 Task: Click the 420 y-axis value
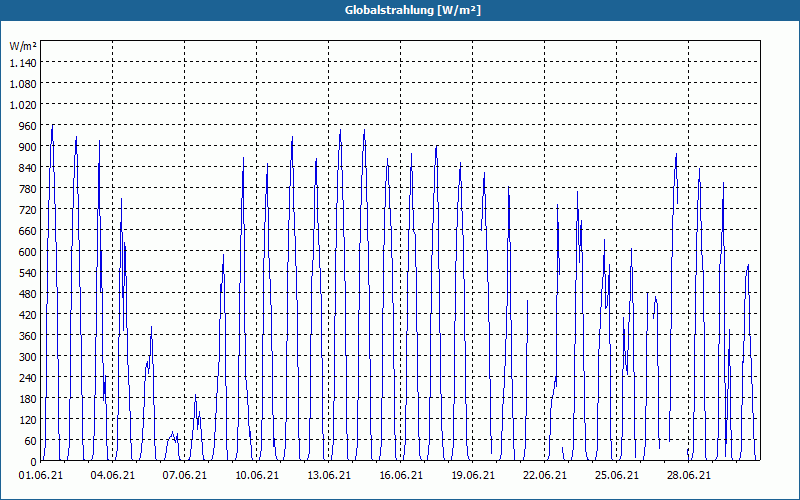click(29, 315)
